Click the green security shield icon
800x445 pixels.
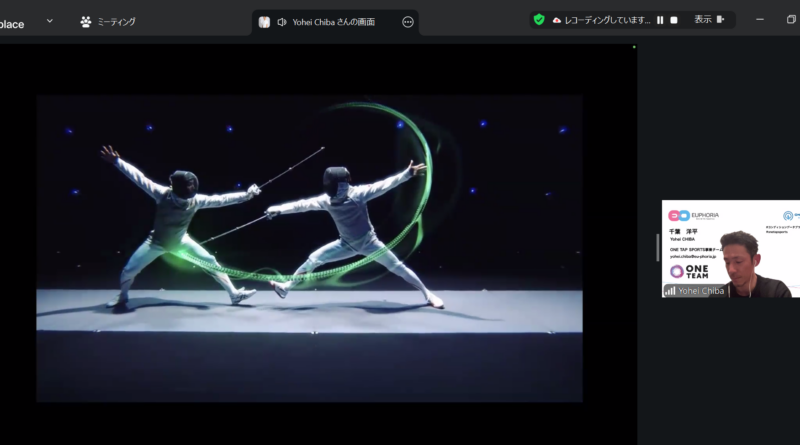pyautogui.click(x=539, y=19)
